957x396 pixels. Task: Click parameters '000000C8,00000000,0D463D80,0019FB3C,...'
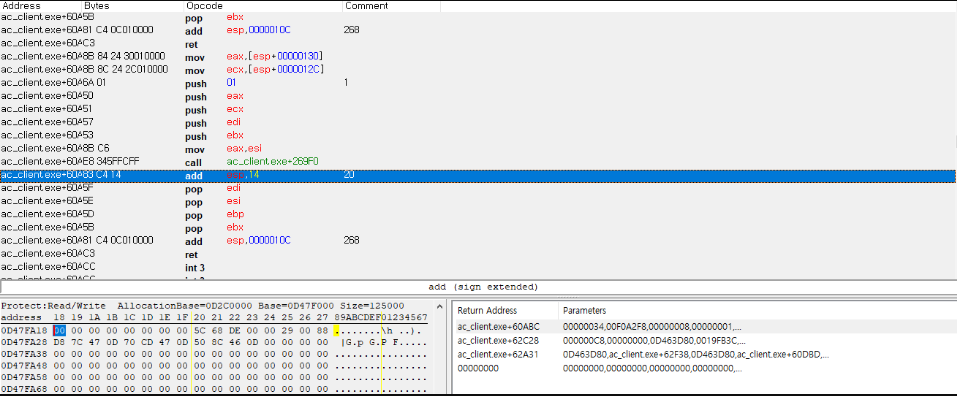click(654, 340)
